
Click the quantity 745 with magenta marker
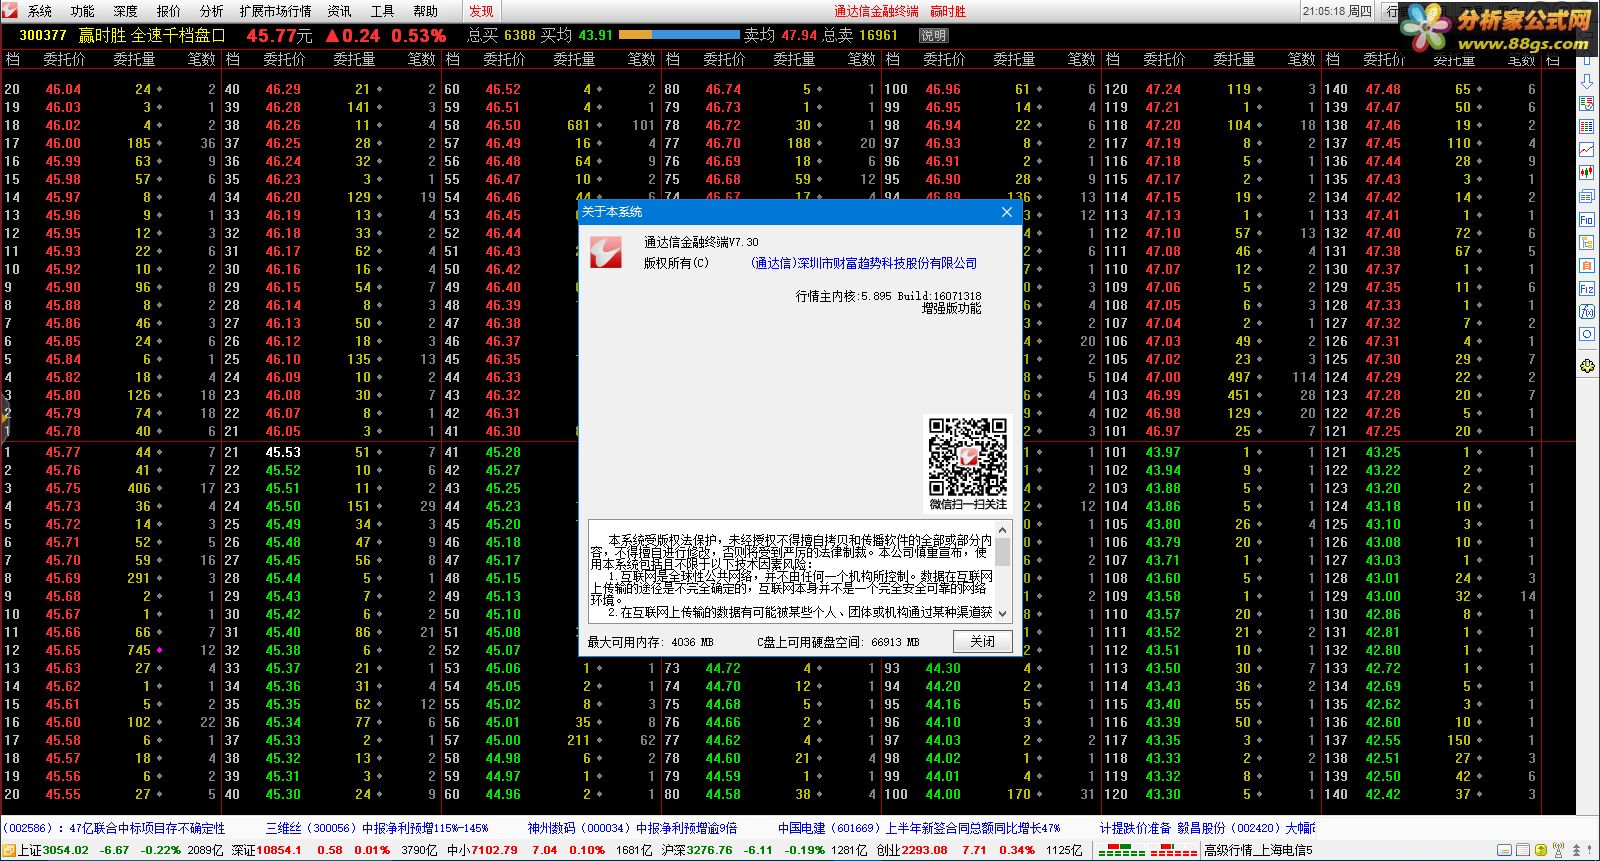[139, 650]
